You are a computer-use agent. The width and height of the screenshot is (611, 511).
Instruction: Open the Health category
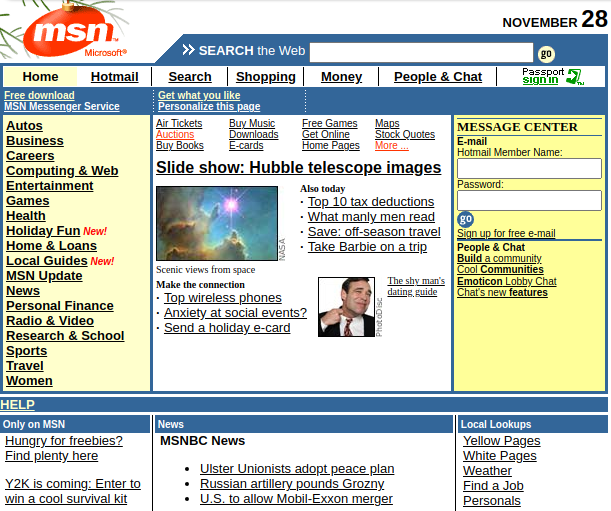26,216
